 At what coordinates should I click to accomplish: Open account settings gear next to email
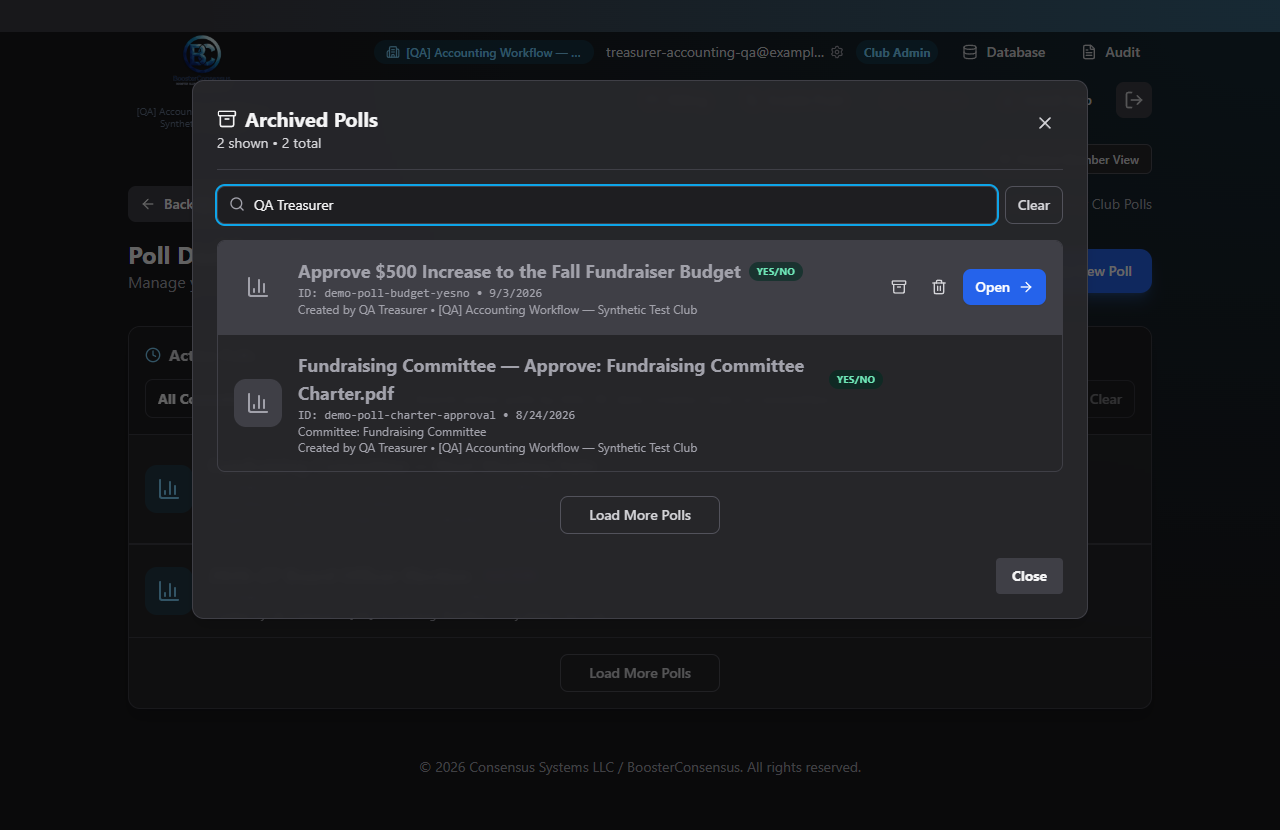coord(837,52)
